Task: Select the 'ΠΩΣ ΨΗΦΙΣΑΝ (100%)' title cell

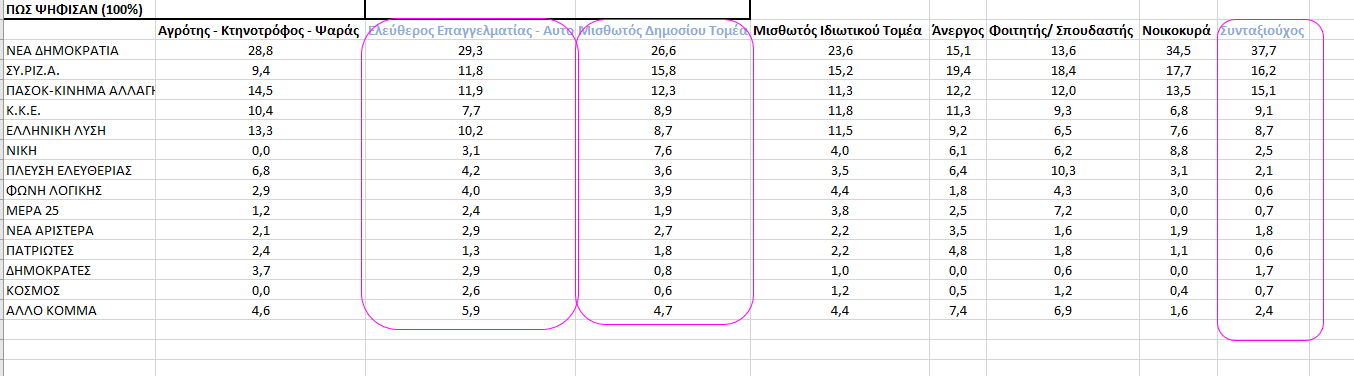Action: click(x=74, y=10)
